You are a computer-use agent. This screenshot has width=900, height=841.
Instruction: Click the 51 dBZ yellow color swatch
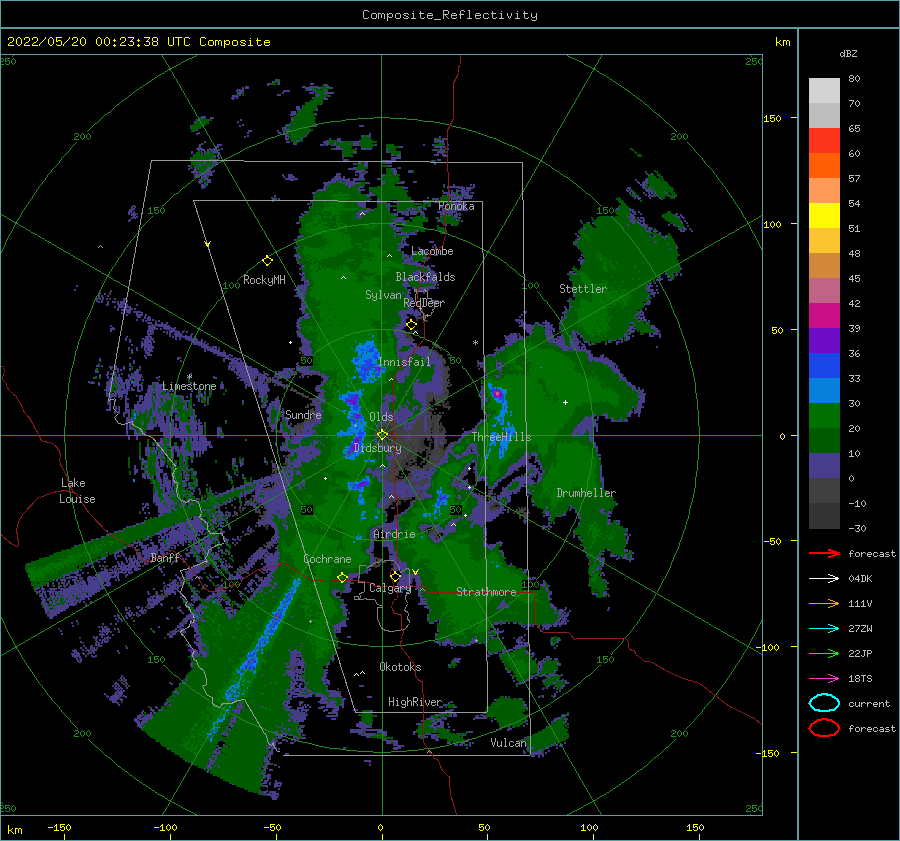tap(824, 216)
